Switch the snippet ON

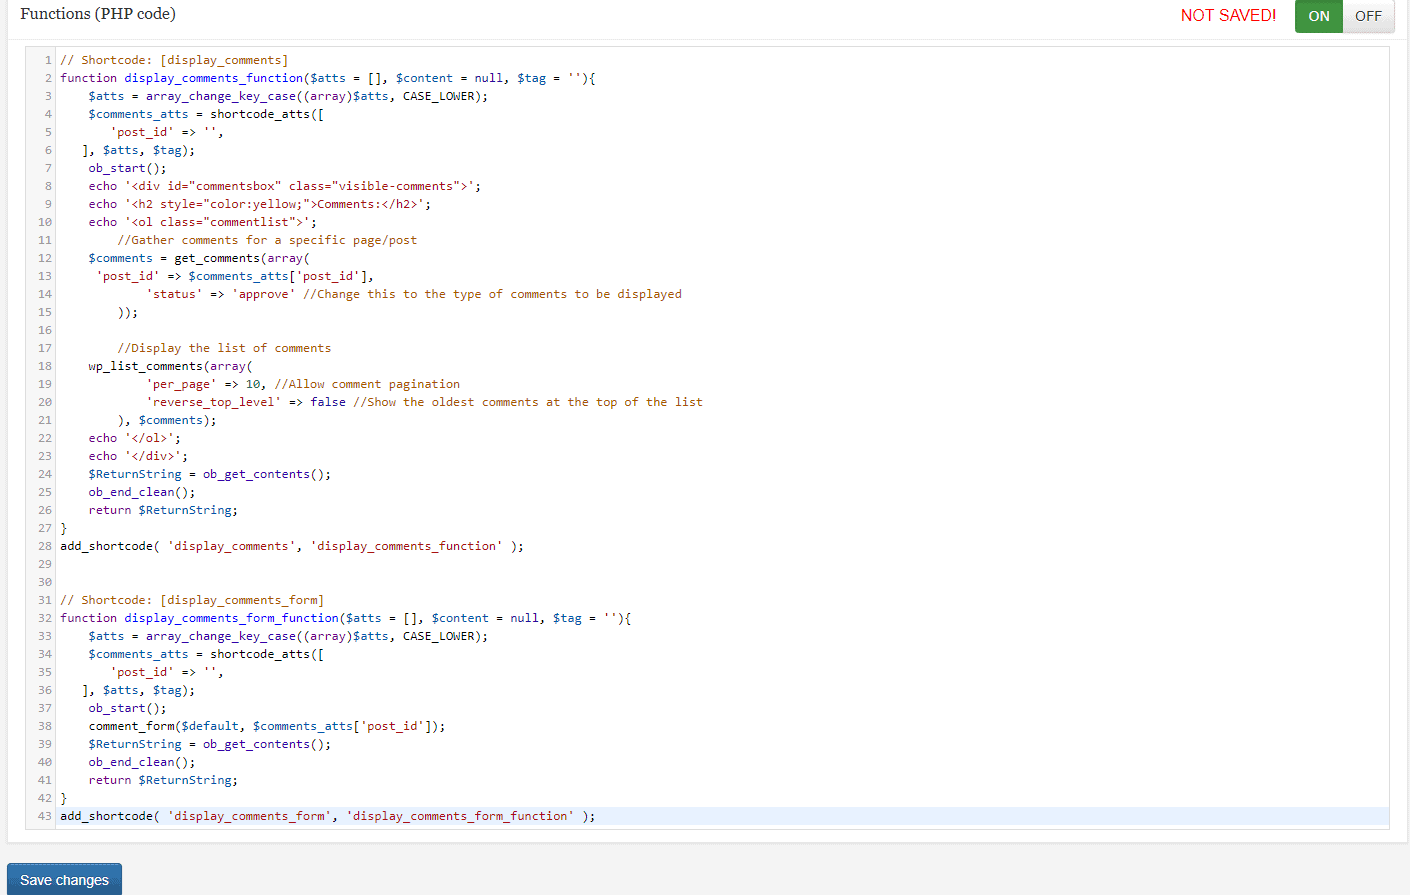[1319, 16]
